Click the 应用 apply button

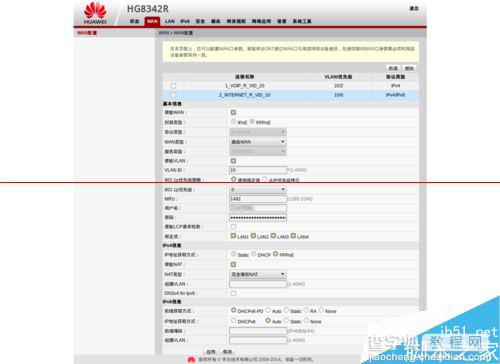pos(210,352)
